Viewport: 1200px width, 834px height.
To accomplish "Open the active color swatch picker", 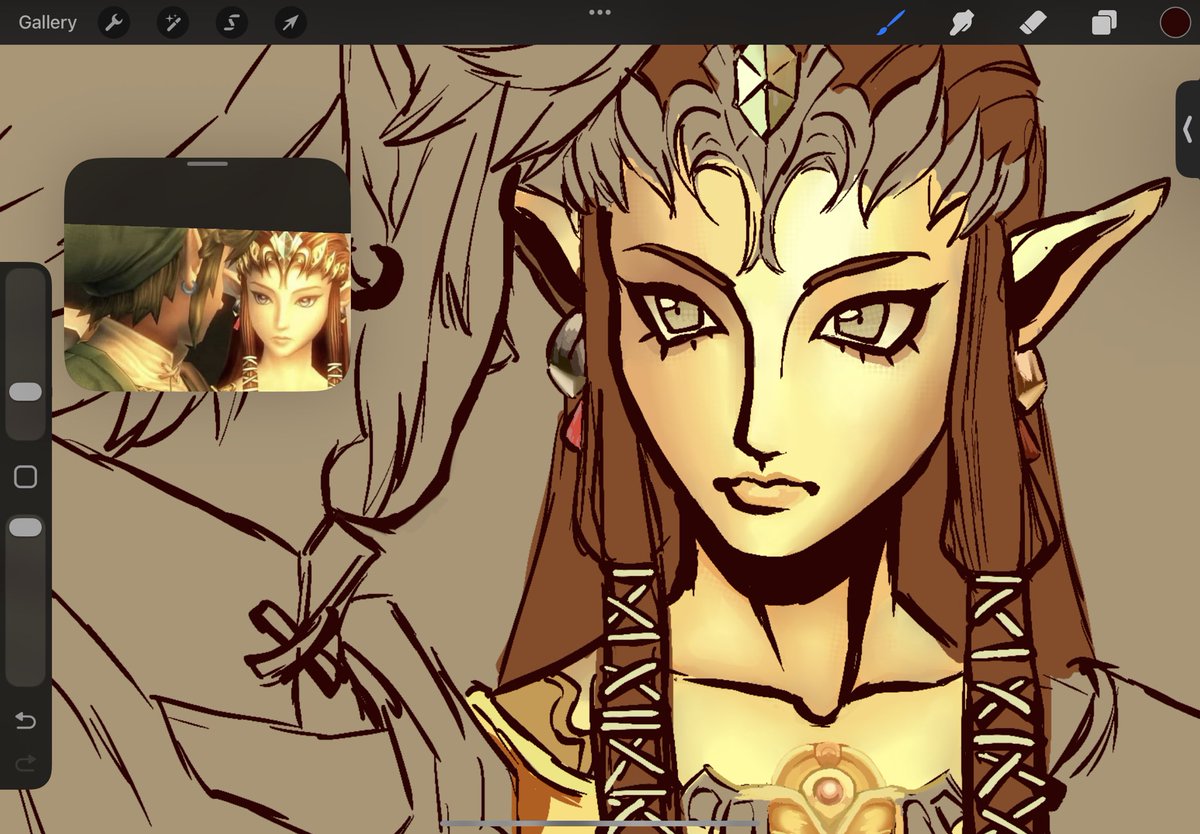I will (1174, 22).
